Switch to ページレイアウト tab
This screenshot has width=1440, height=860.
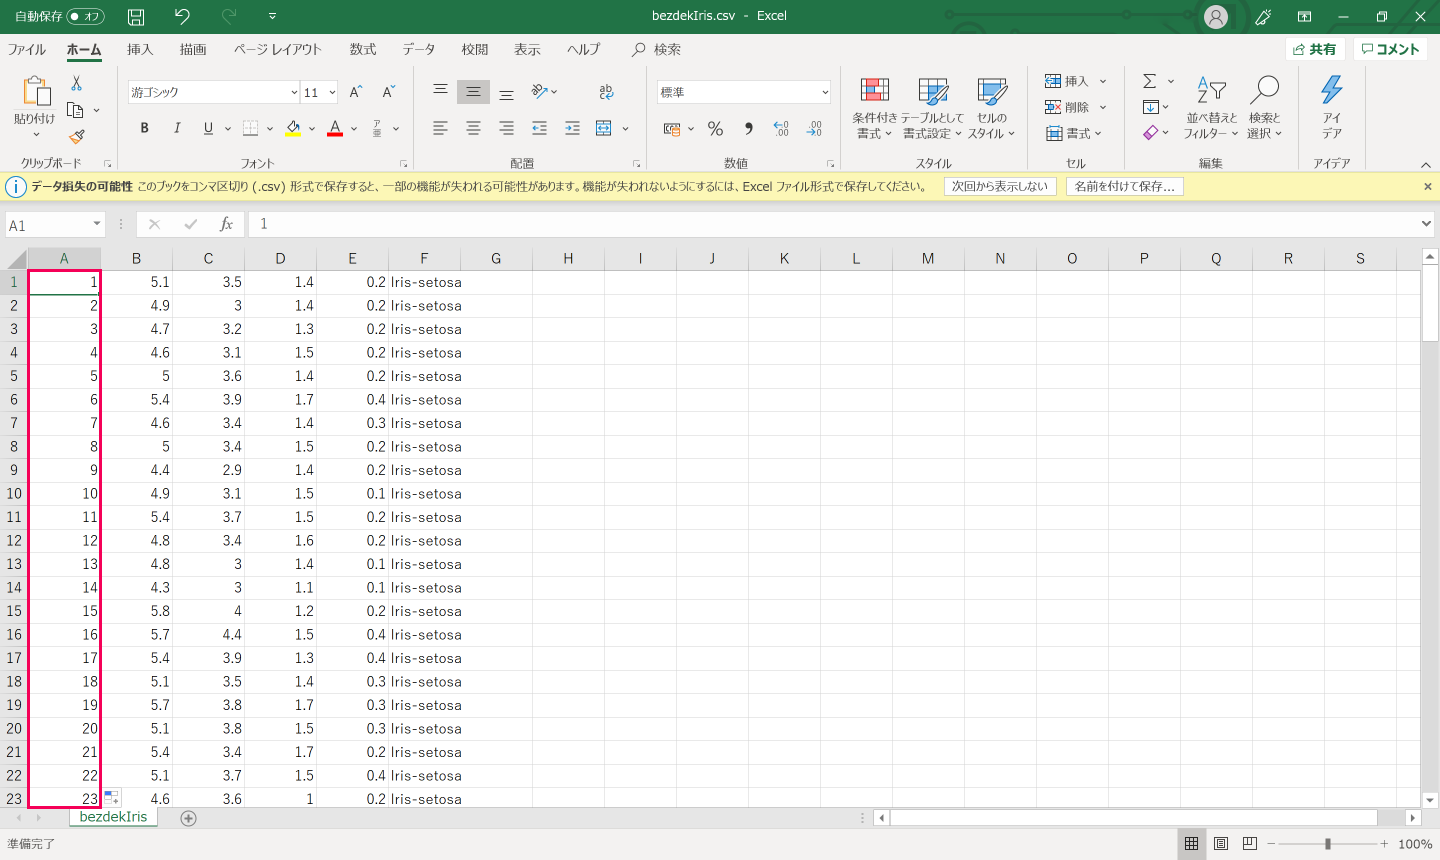(x=278, y=49)
